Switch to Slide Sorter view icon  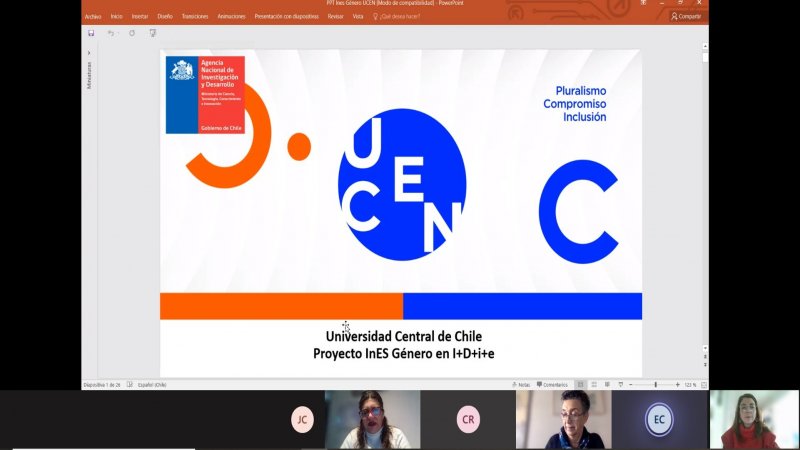(x=594, y=385)
